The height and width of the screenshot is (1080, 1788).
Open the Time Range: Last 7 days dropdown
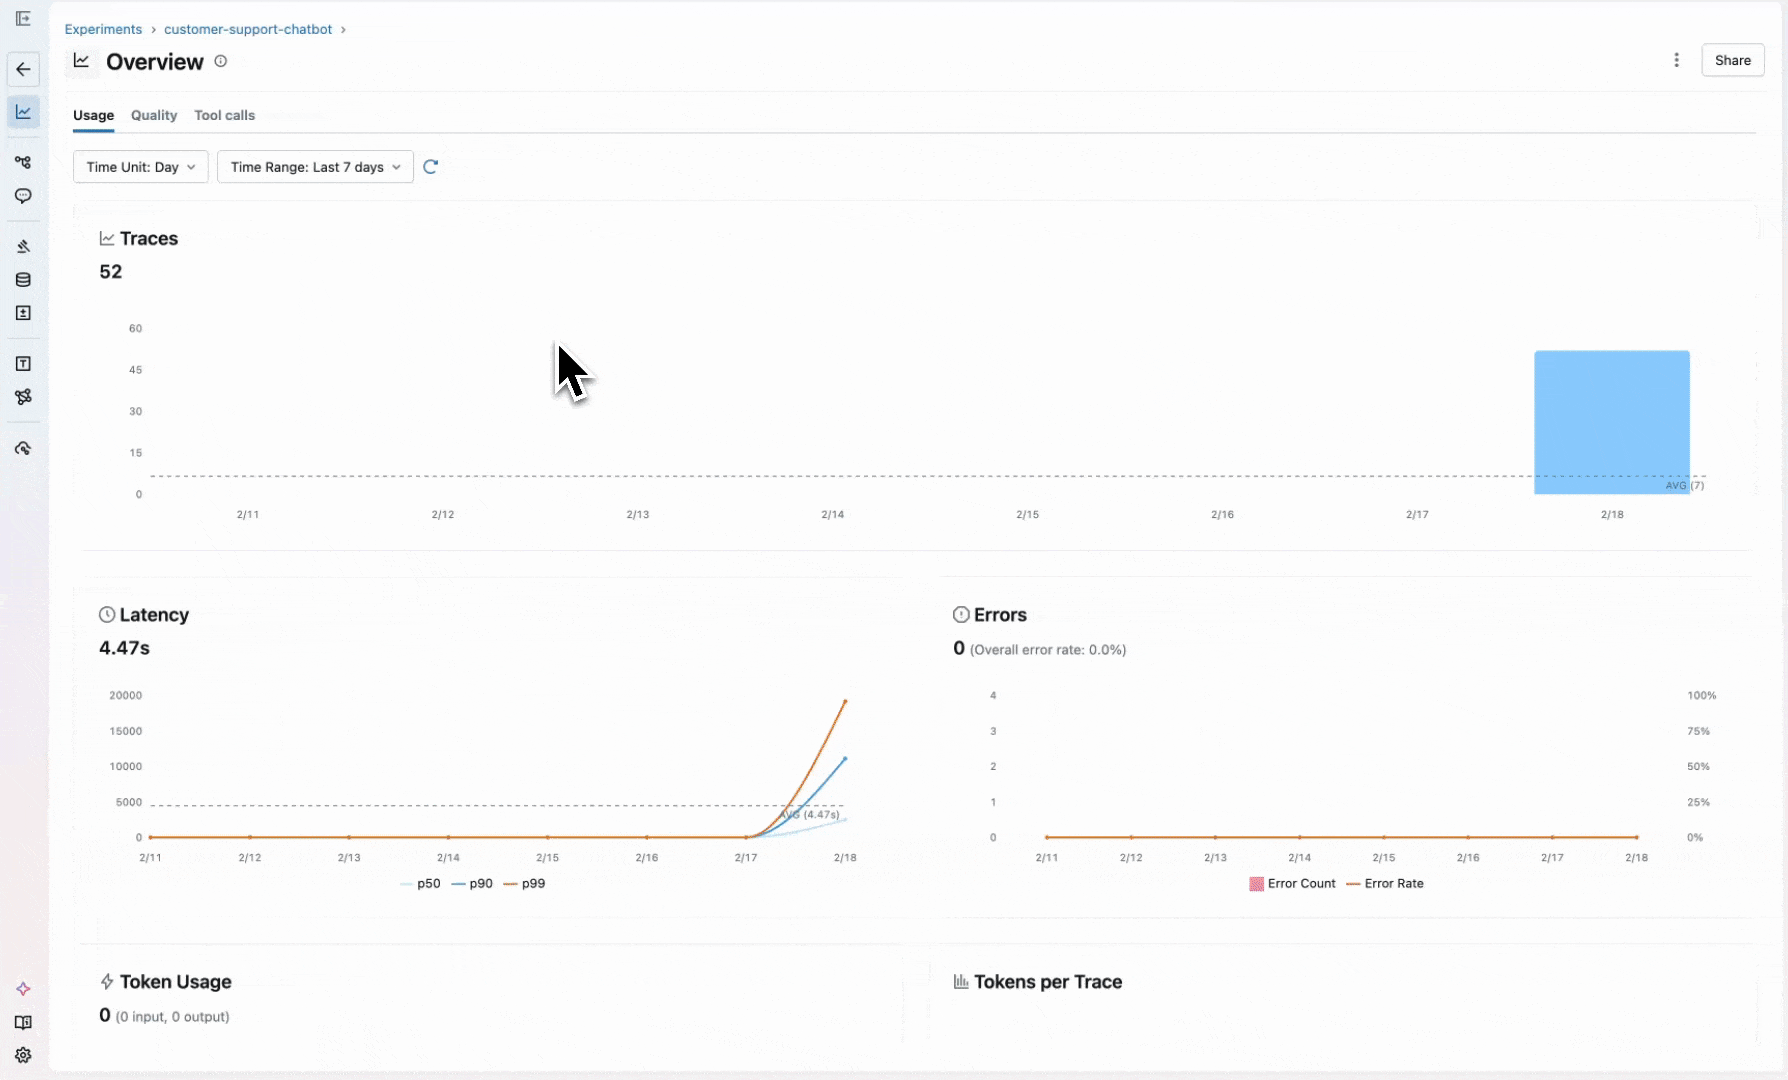click(x=314, y=167)
